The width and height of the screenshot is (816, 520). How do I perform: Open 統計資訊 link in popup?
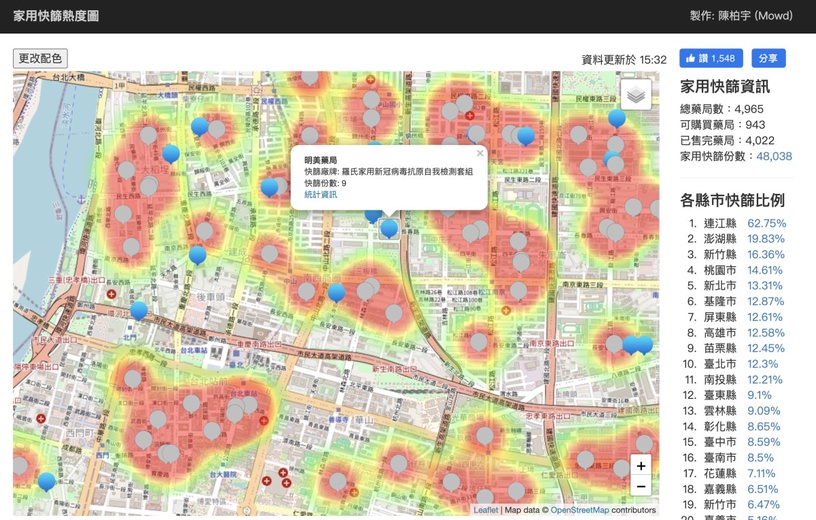(321, 194)
